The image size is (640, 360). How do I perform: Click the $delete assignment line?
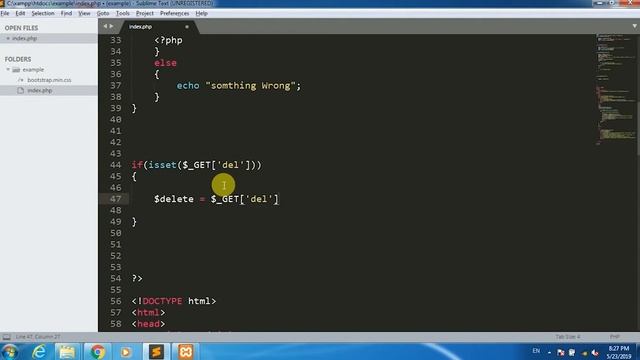(216, 199)
